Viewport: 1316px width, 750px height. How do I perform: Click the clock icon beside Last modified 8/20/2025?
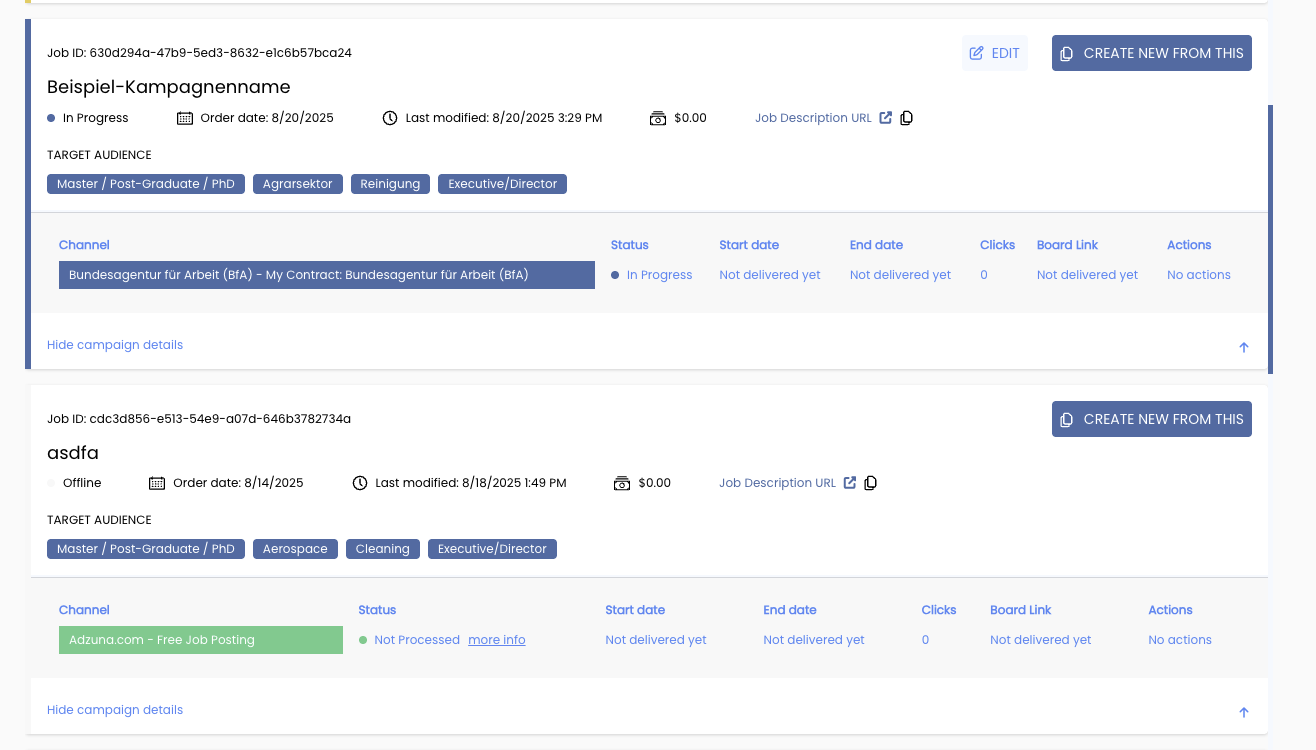pos(390,118)
